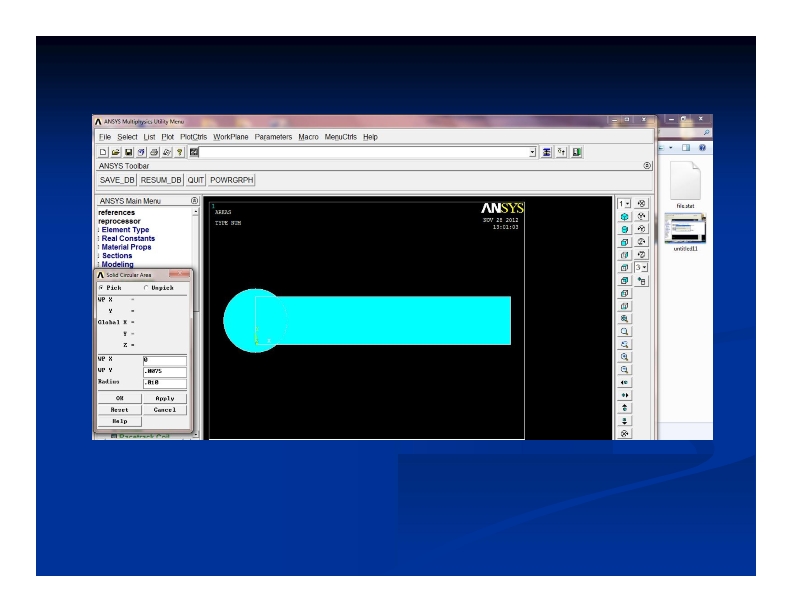Click the Pan Model Left arrow icon
This screenshot has width=792, height=612.
[625, 382]
